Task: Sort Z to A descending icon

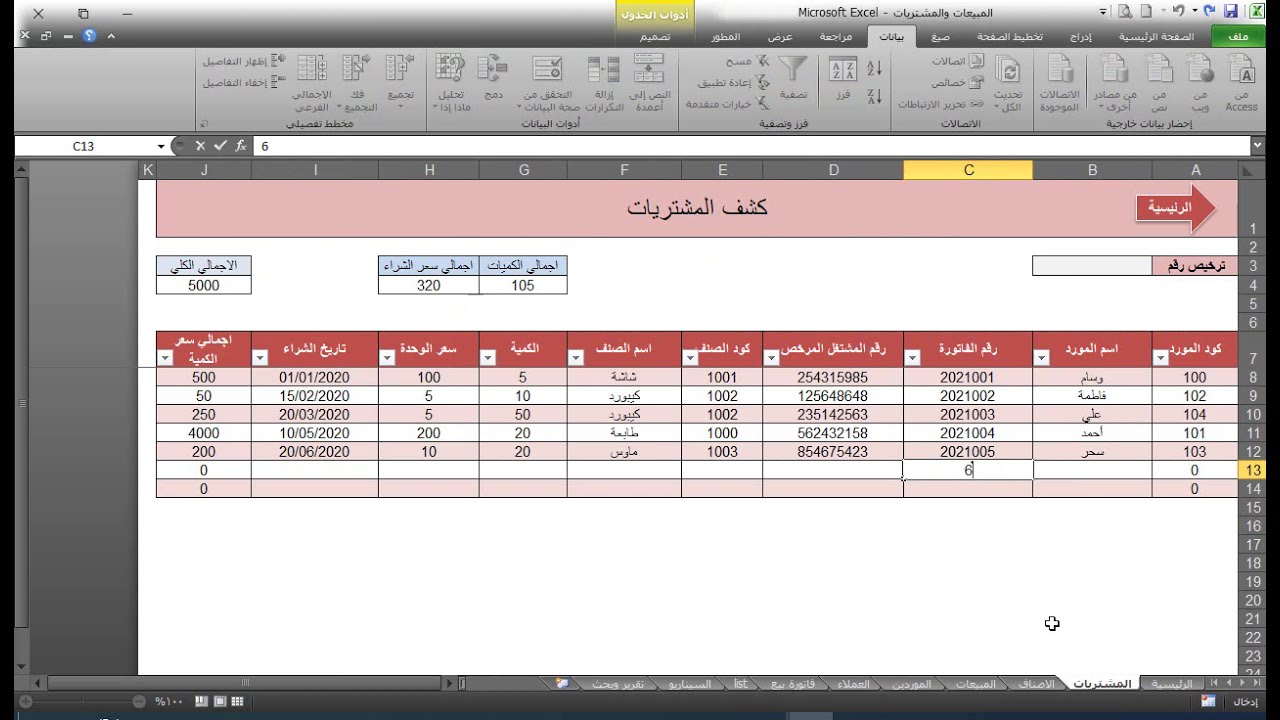Action: 874,97
